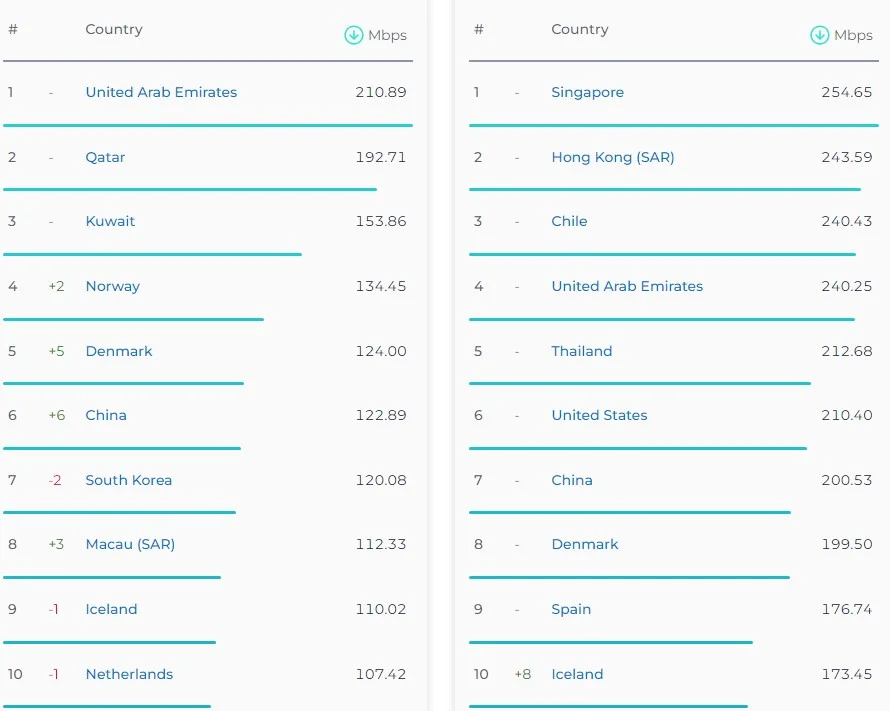Click the United States link
The image size is (890, 711).
coord(599,415)
